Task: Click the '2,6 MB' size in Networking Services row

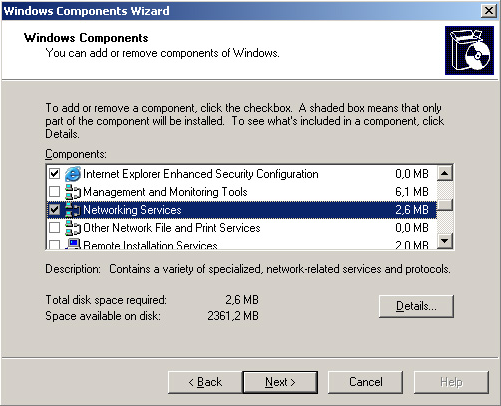Action: pos(412,210)
